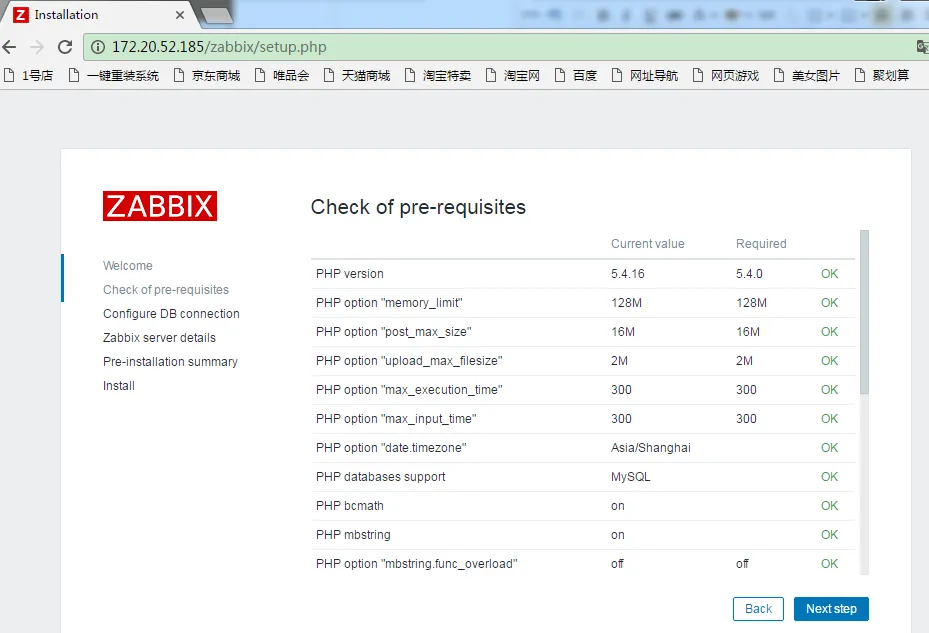The image size is (929, 633).
Task: Click PHP option "max_input_time" row label
Action: [396, 419]
